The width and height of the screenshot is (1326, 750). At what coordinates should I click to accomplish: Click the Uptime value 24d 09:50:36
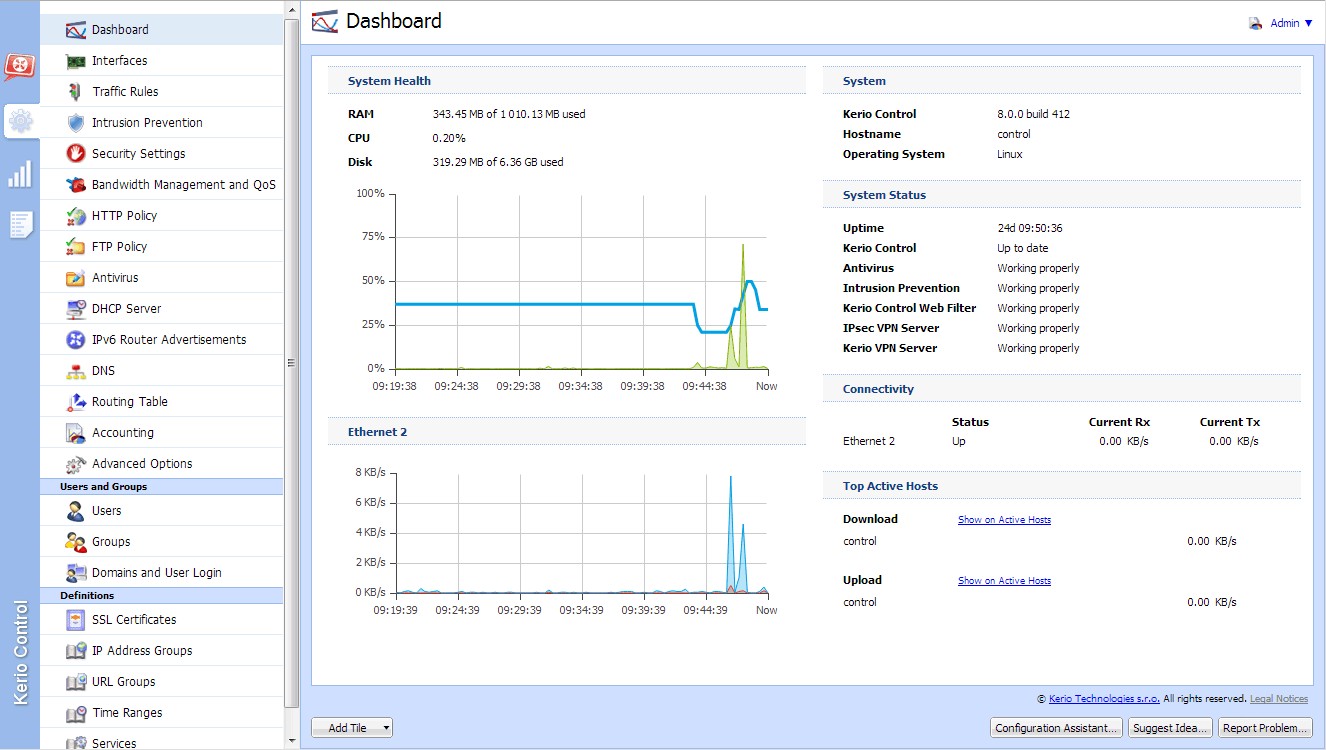[1030, 228]
